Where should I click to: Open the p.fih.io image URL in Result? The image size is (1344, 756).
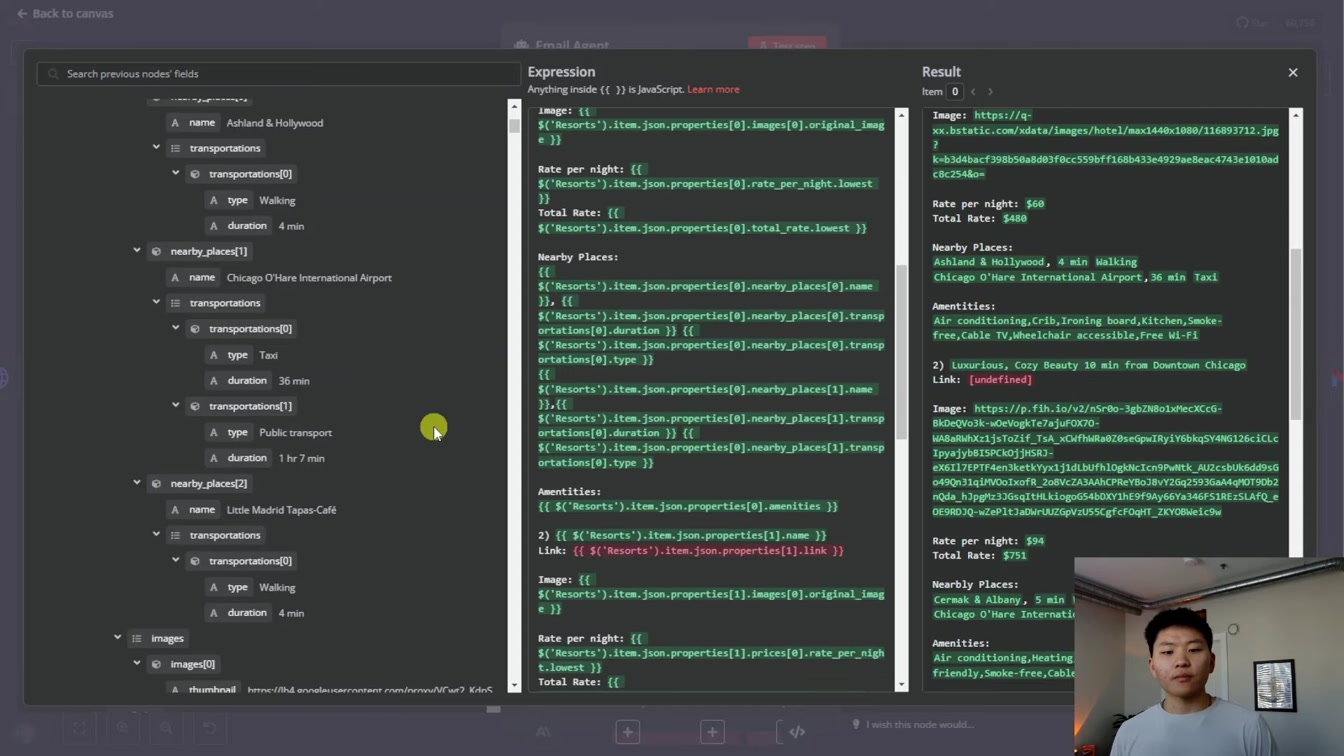[x=1105, y=460]
